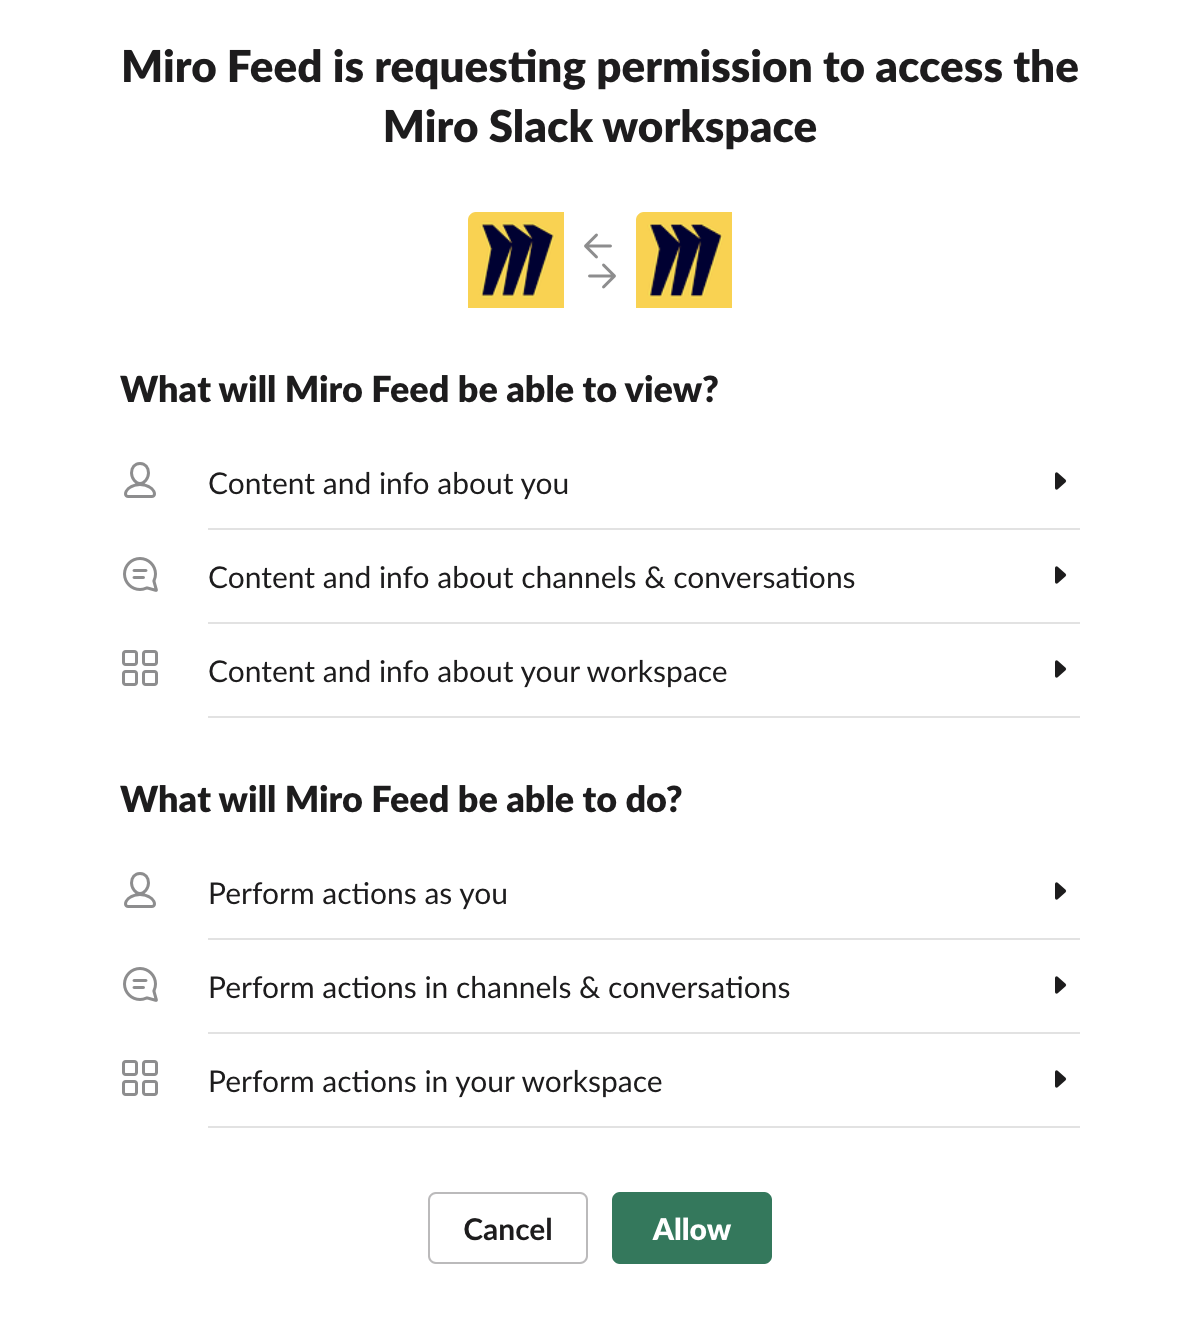Expand arrow for 'Perform actions in channels & conversations'

coord(1060,985)
